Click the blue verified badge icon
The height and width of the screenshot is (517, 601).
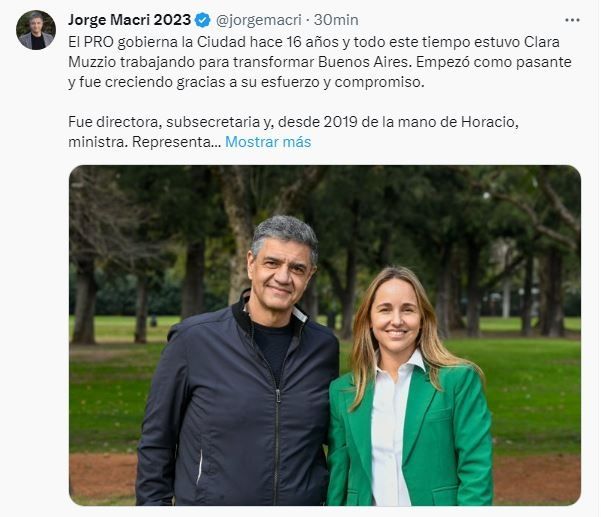click(203, 20)
